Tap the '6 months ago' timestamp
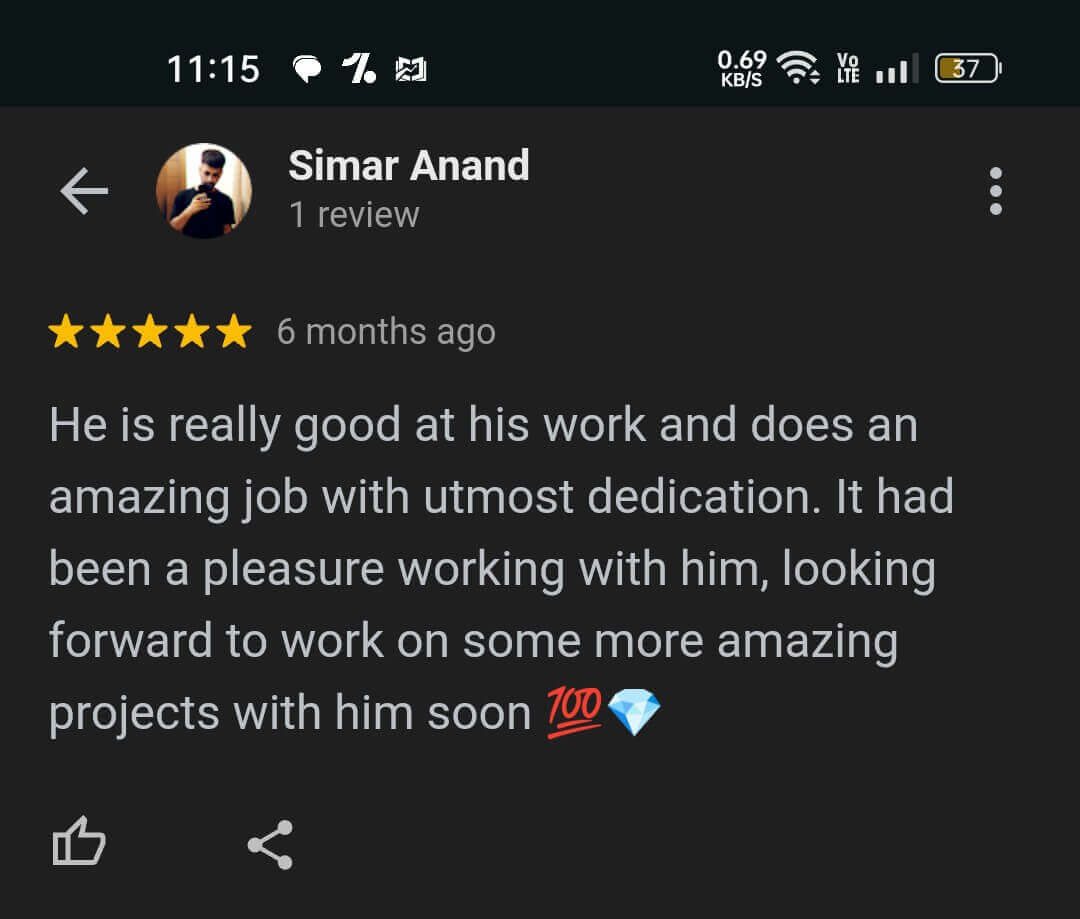Screen dimensions: 1080x919 point(386,333)
